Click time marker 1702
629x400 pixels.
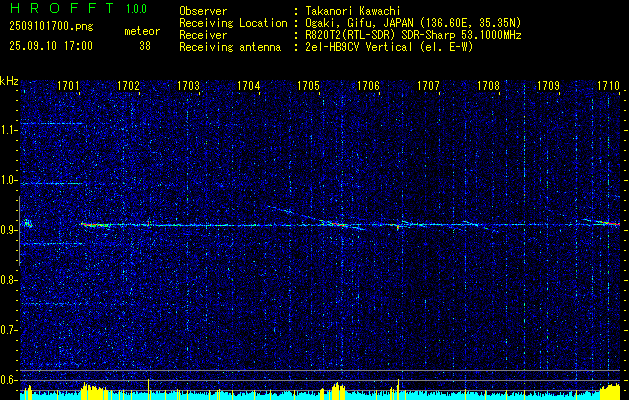click(128, 85)
